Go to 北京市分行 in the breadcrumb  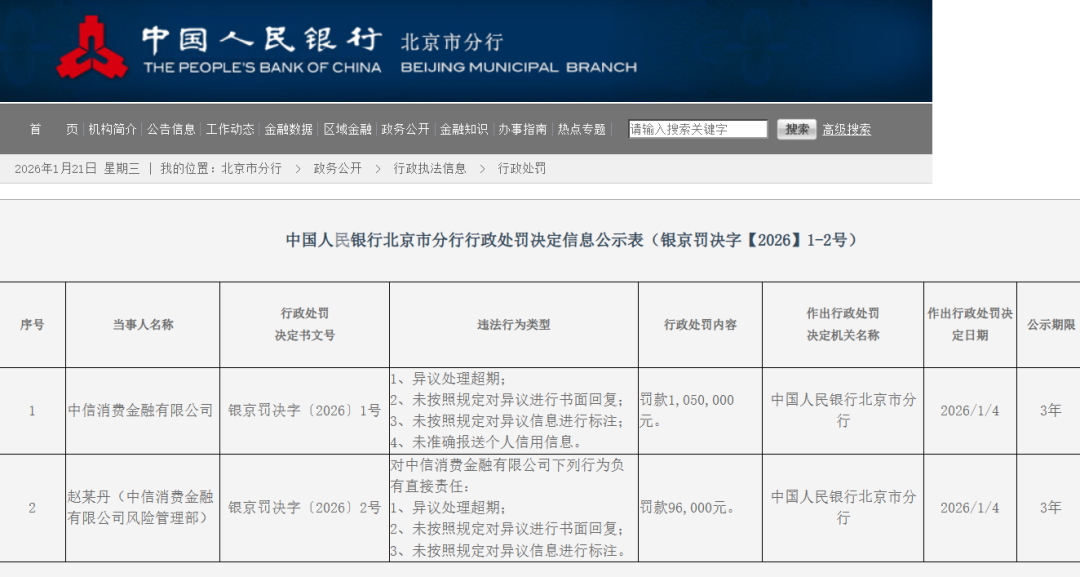coord(251,169)
